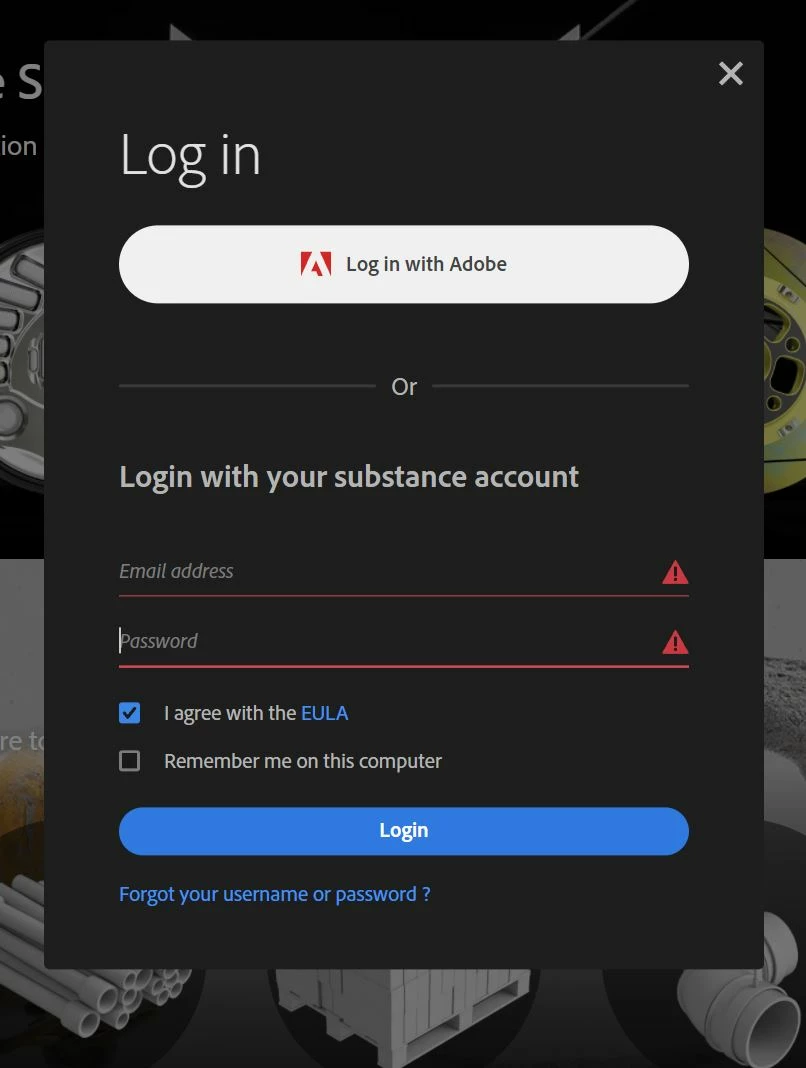The width and height of the screenshot is (806, 1068).
Task: Click the Password warning icon
Action: click(x=675, y=642)
